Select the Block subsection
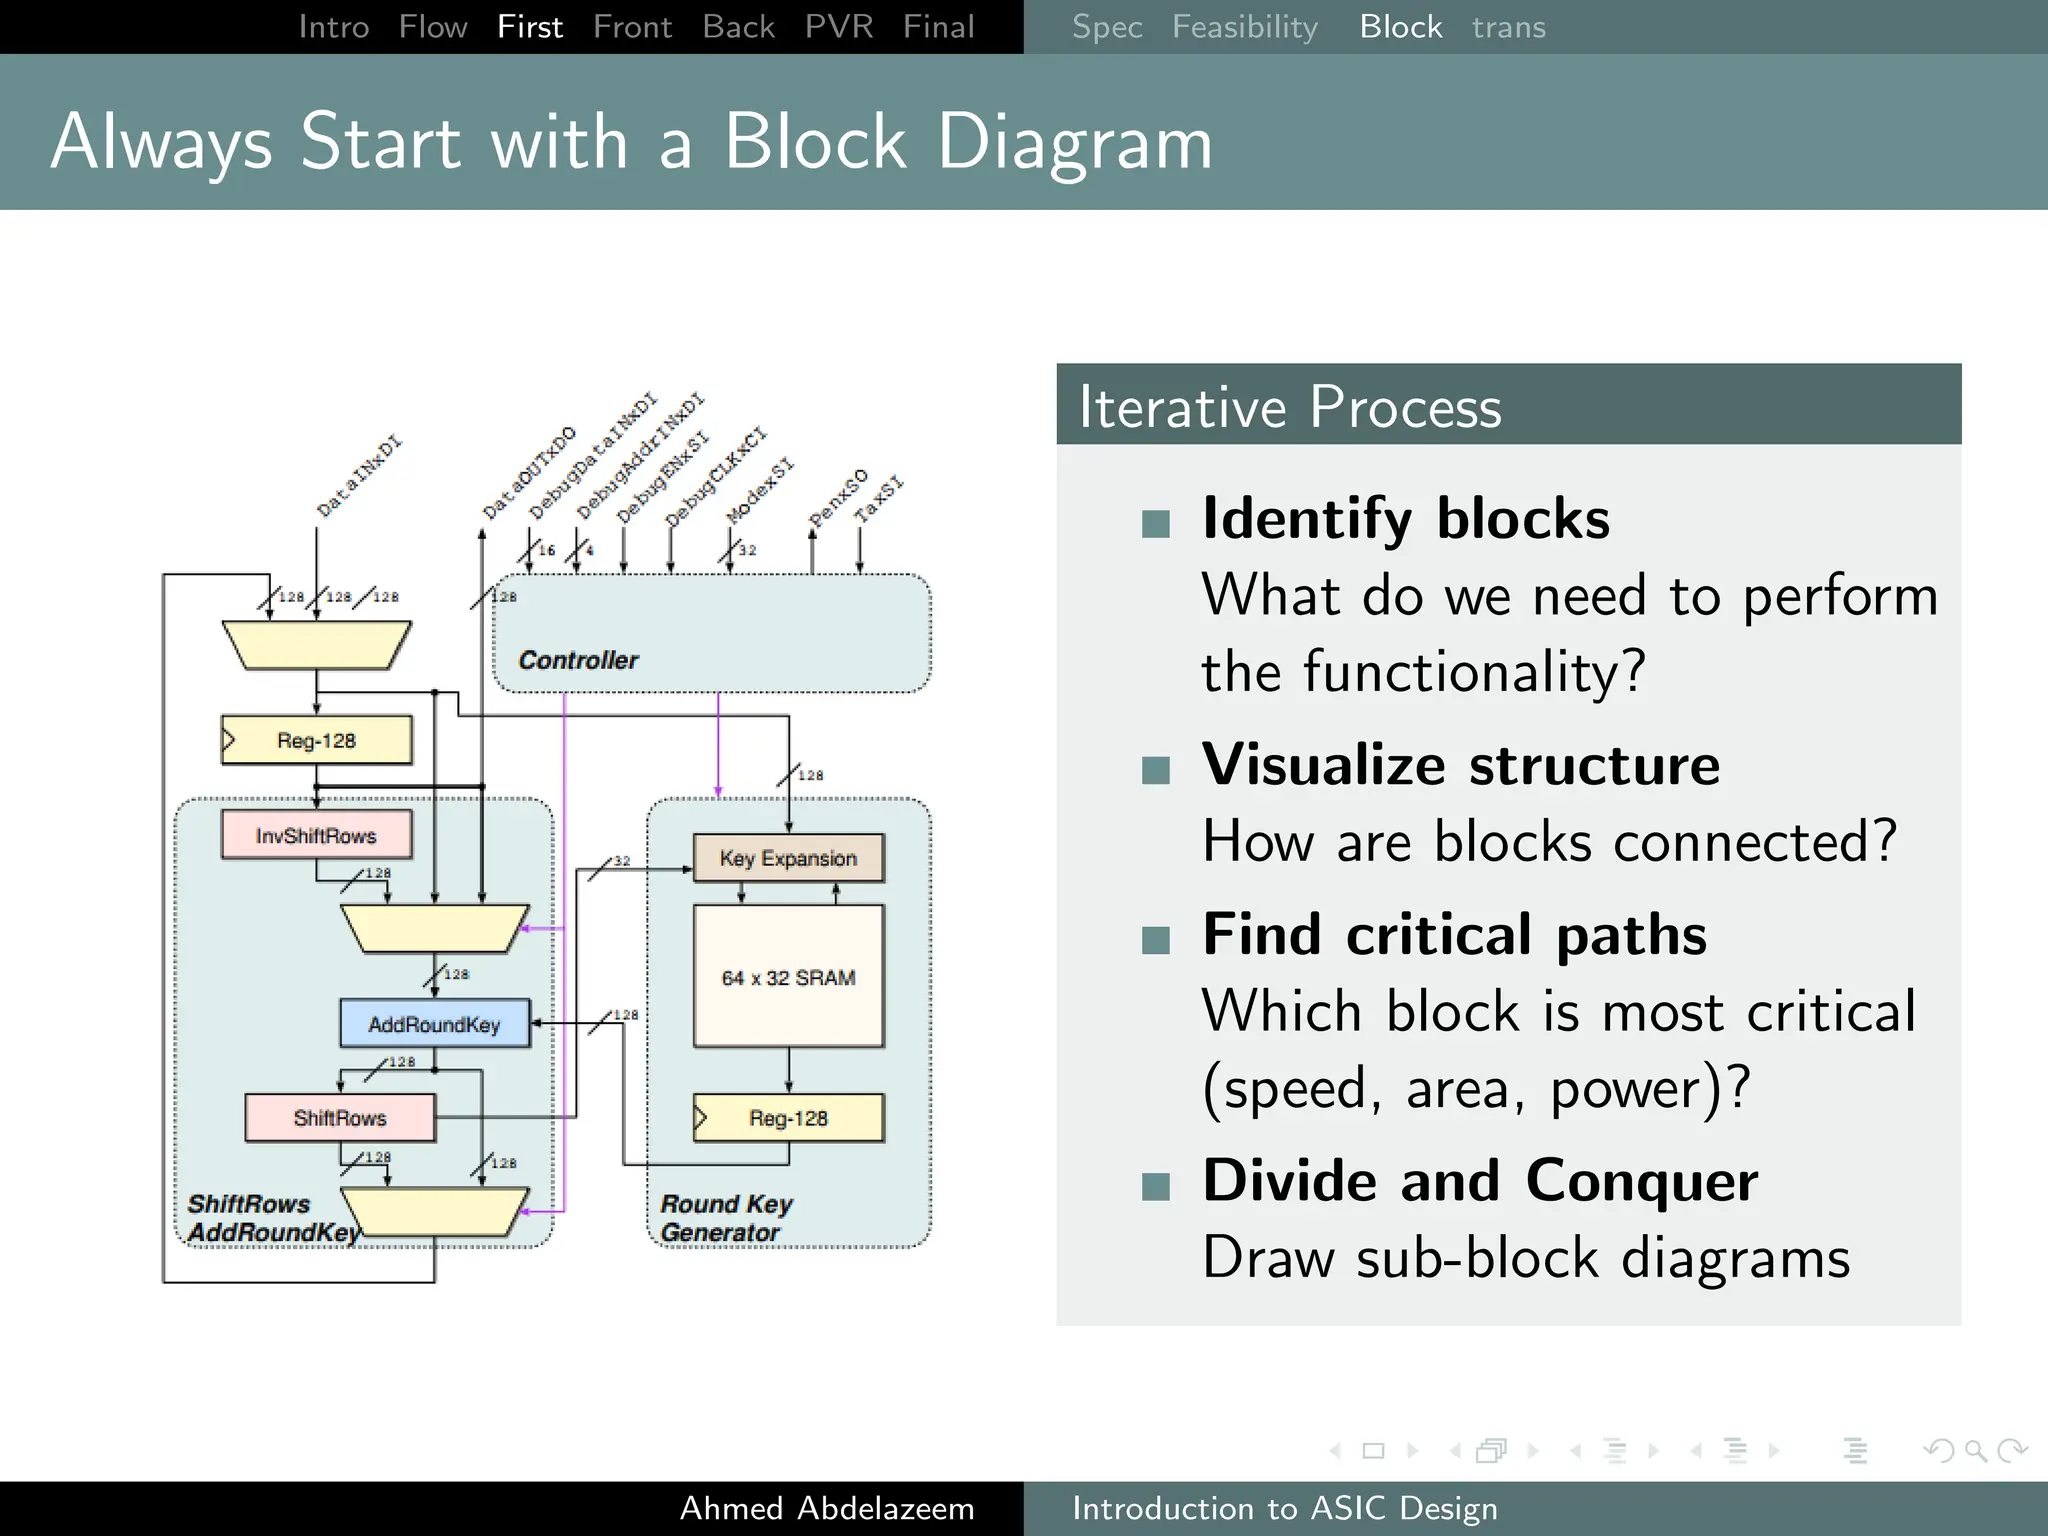The image size is (2048, 1536). pyautogui.click(x=1401, y=27)
